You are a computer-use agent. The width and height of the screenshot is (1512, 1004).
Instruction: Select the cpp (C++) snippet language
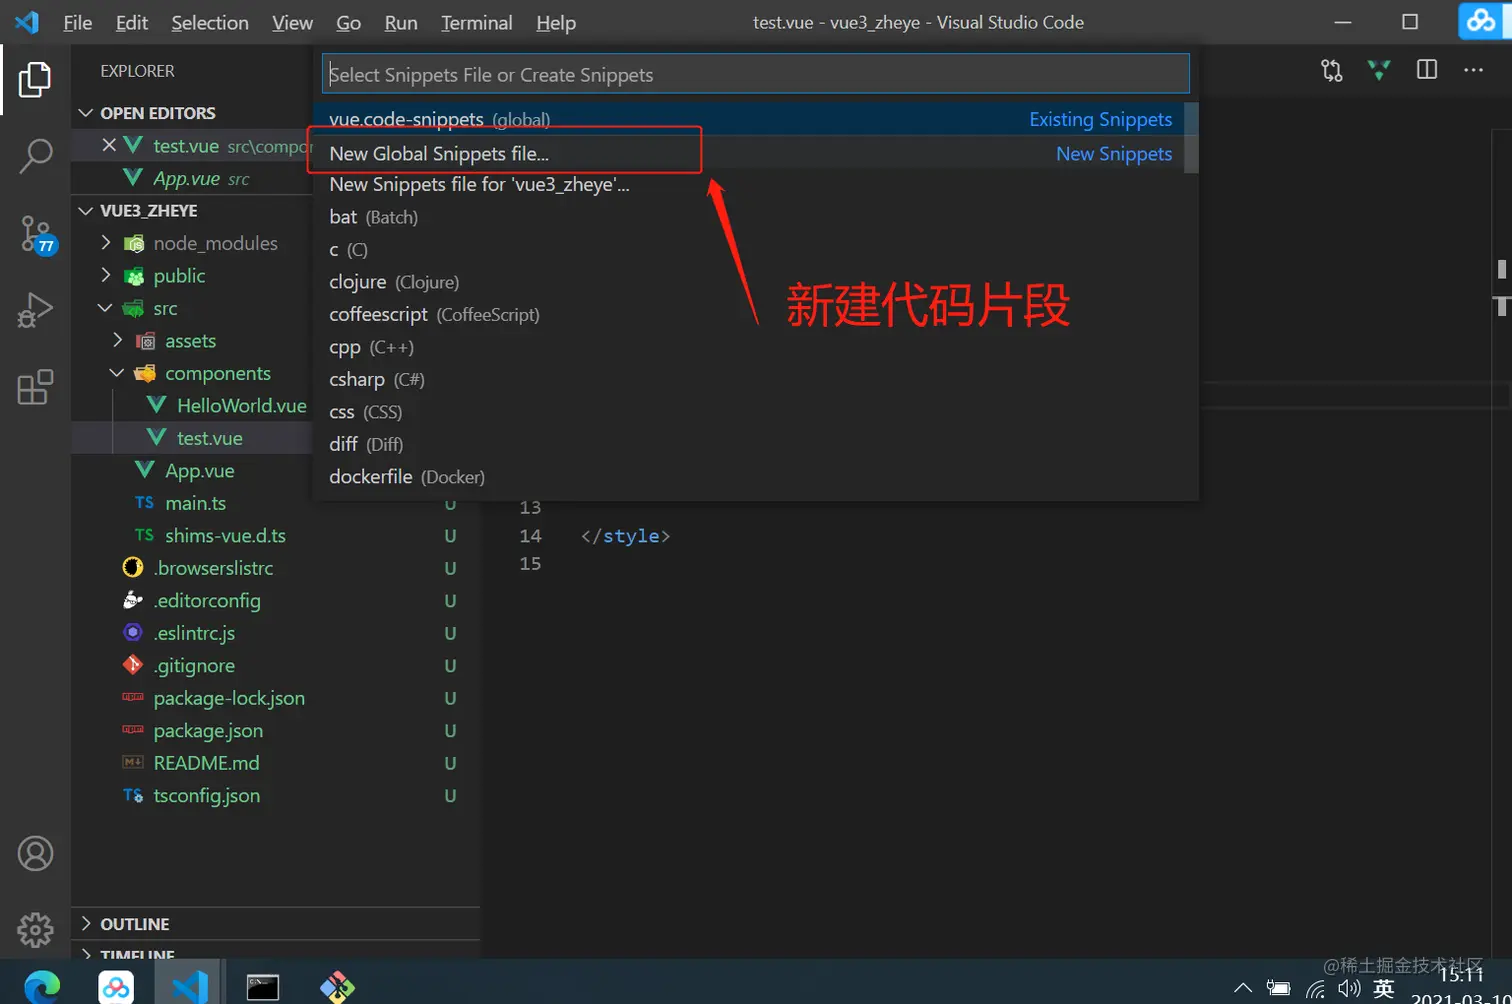[x=749, y=347]
